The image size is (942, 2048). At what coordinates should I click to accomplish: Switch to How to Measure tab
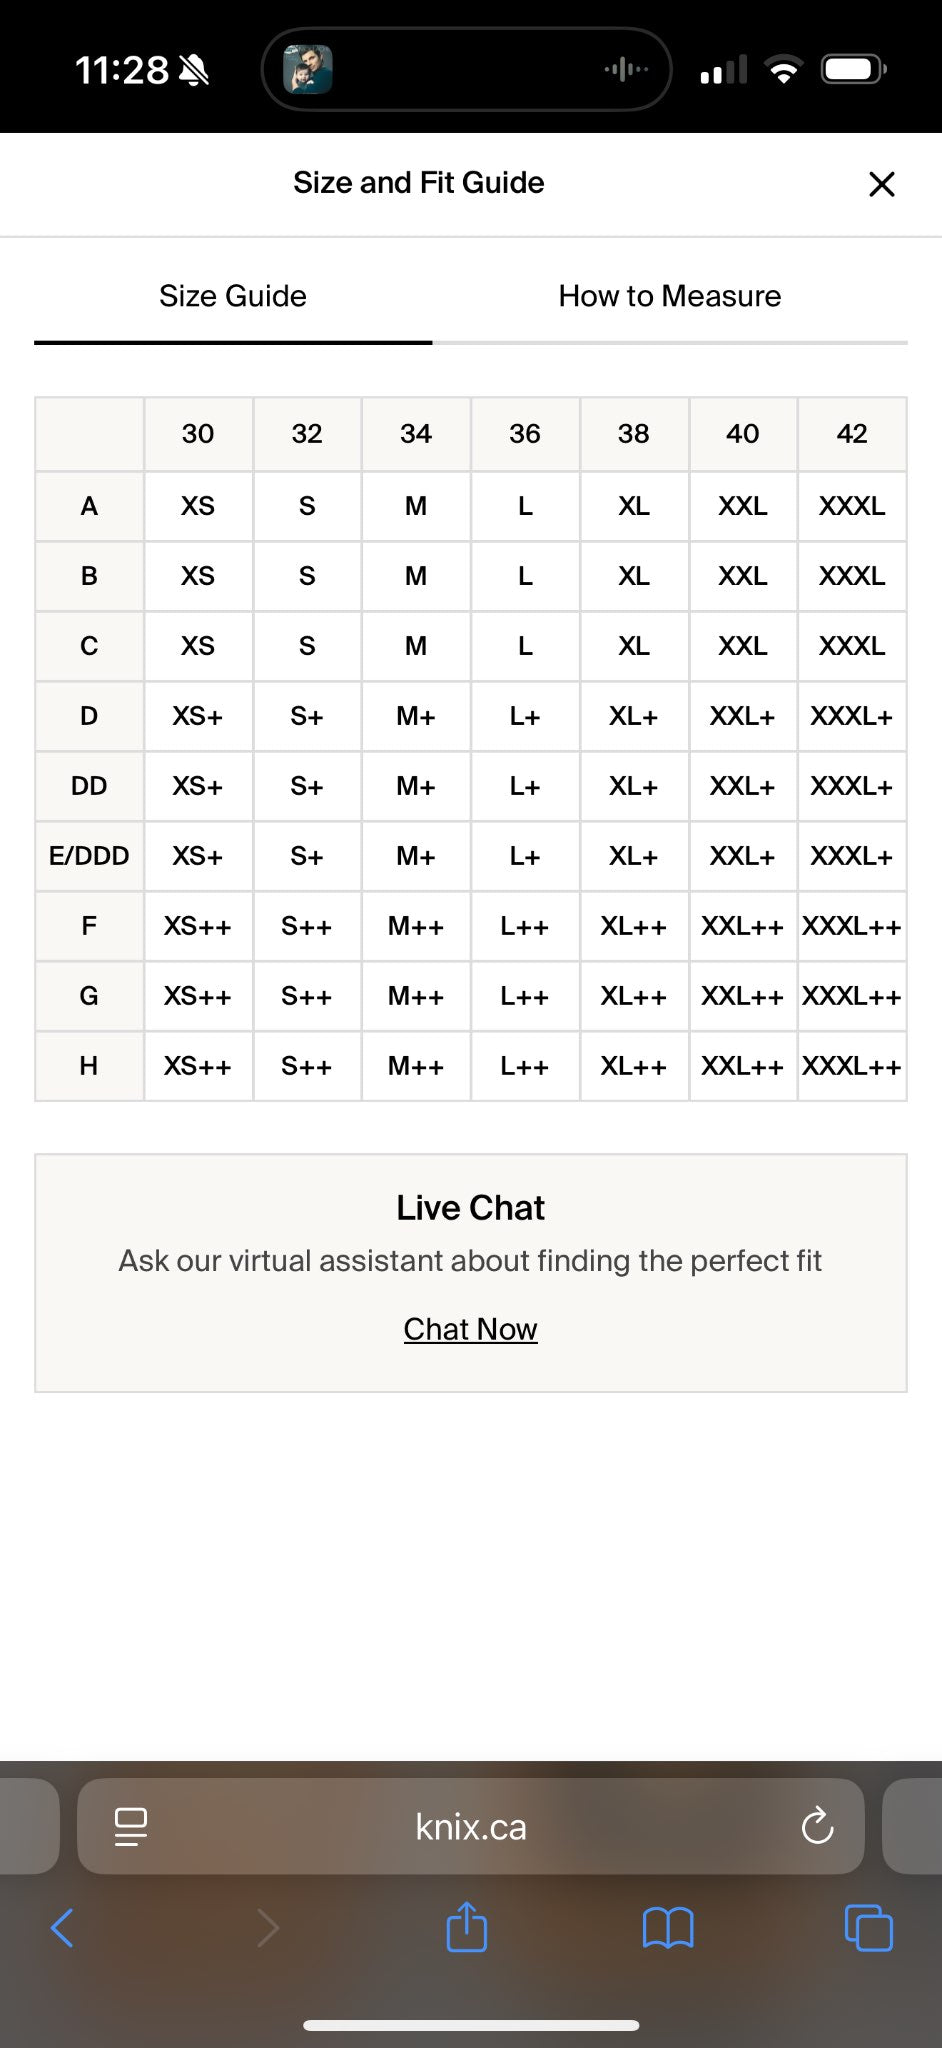[x=669, y=296]
